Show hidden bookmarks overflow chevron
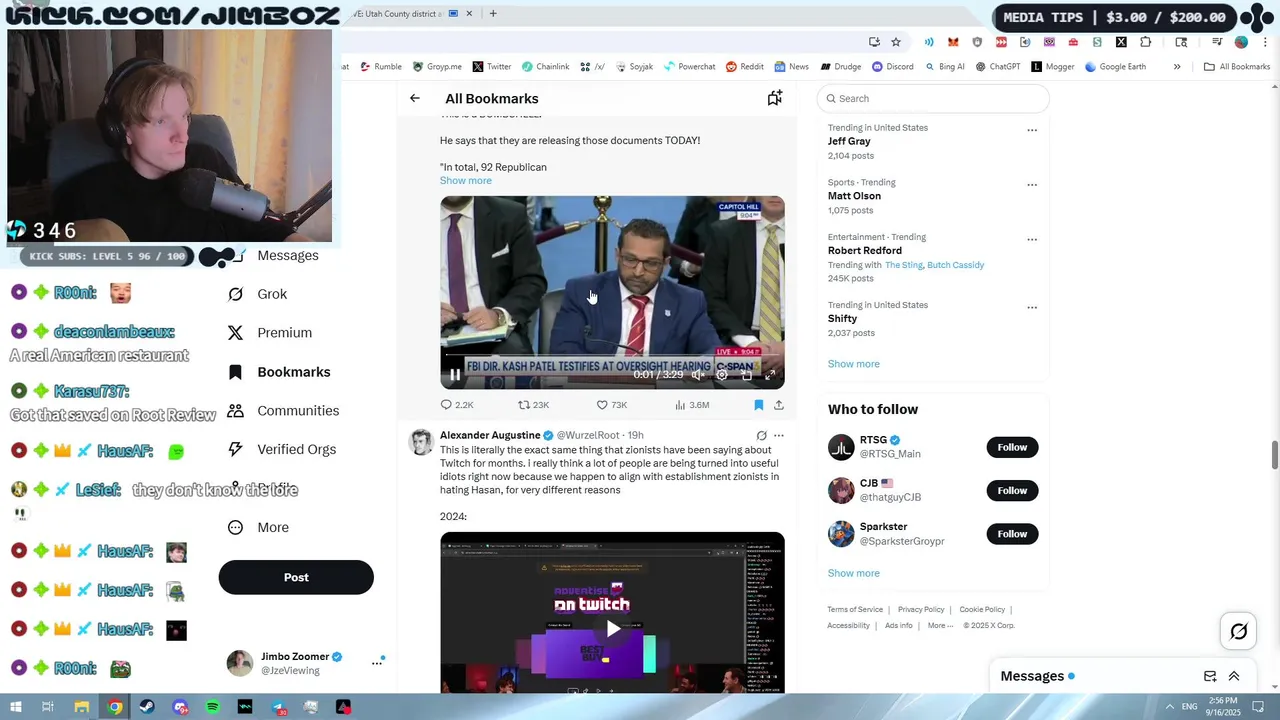The height and width of the screenshot is (720, 1280). 1177,67
